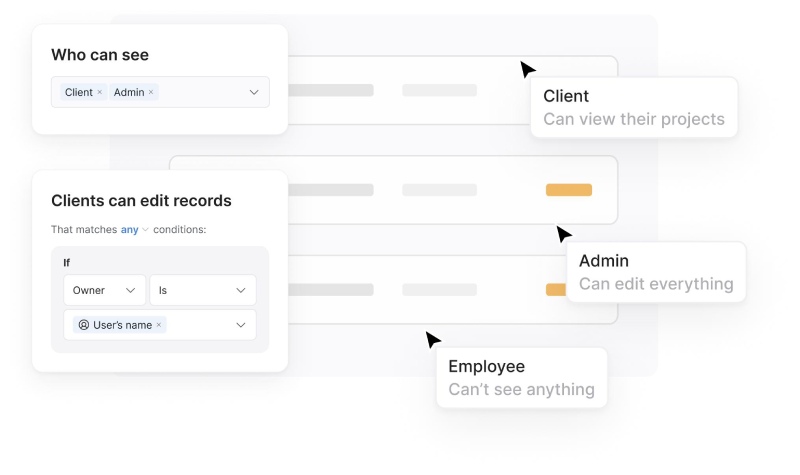Click the 'Can edit everything' text
This screenshot has height=475, width=800.
tap(656, 284)
